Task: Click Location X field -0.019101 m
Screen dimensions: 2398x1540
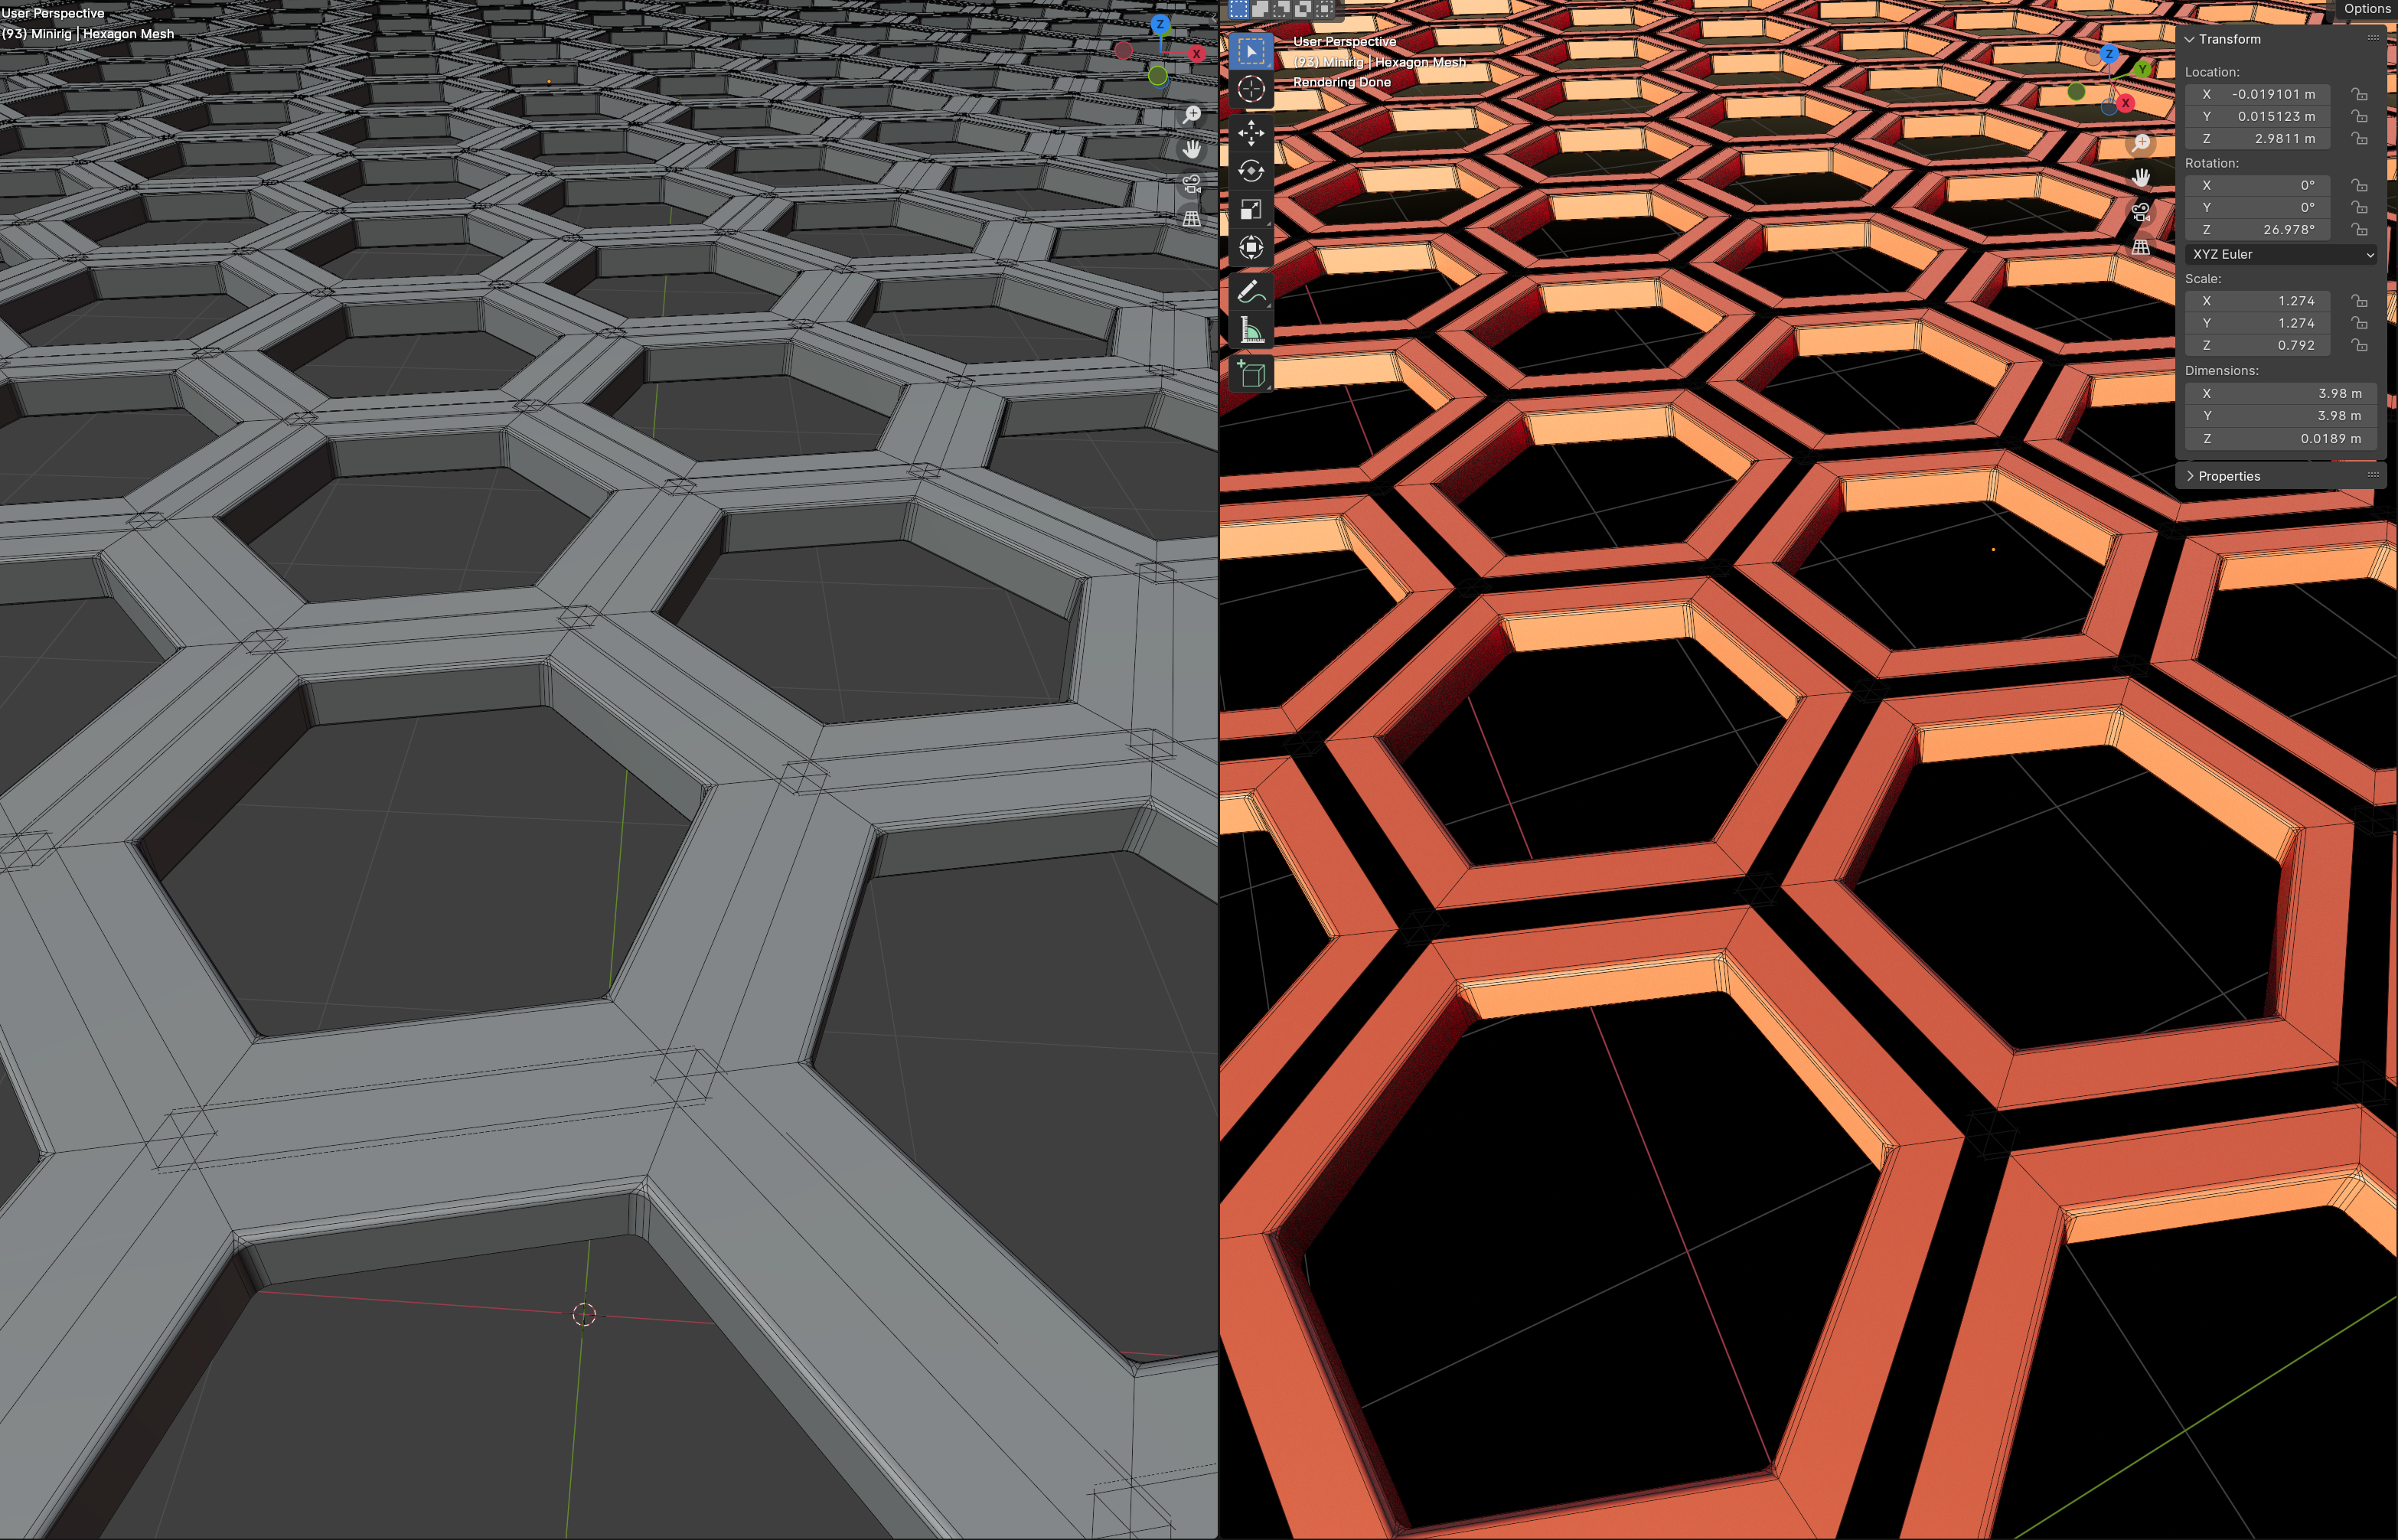Action: tap(2258, 94)
